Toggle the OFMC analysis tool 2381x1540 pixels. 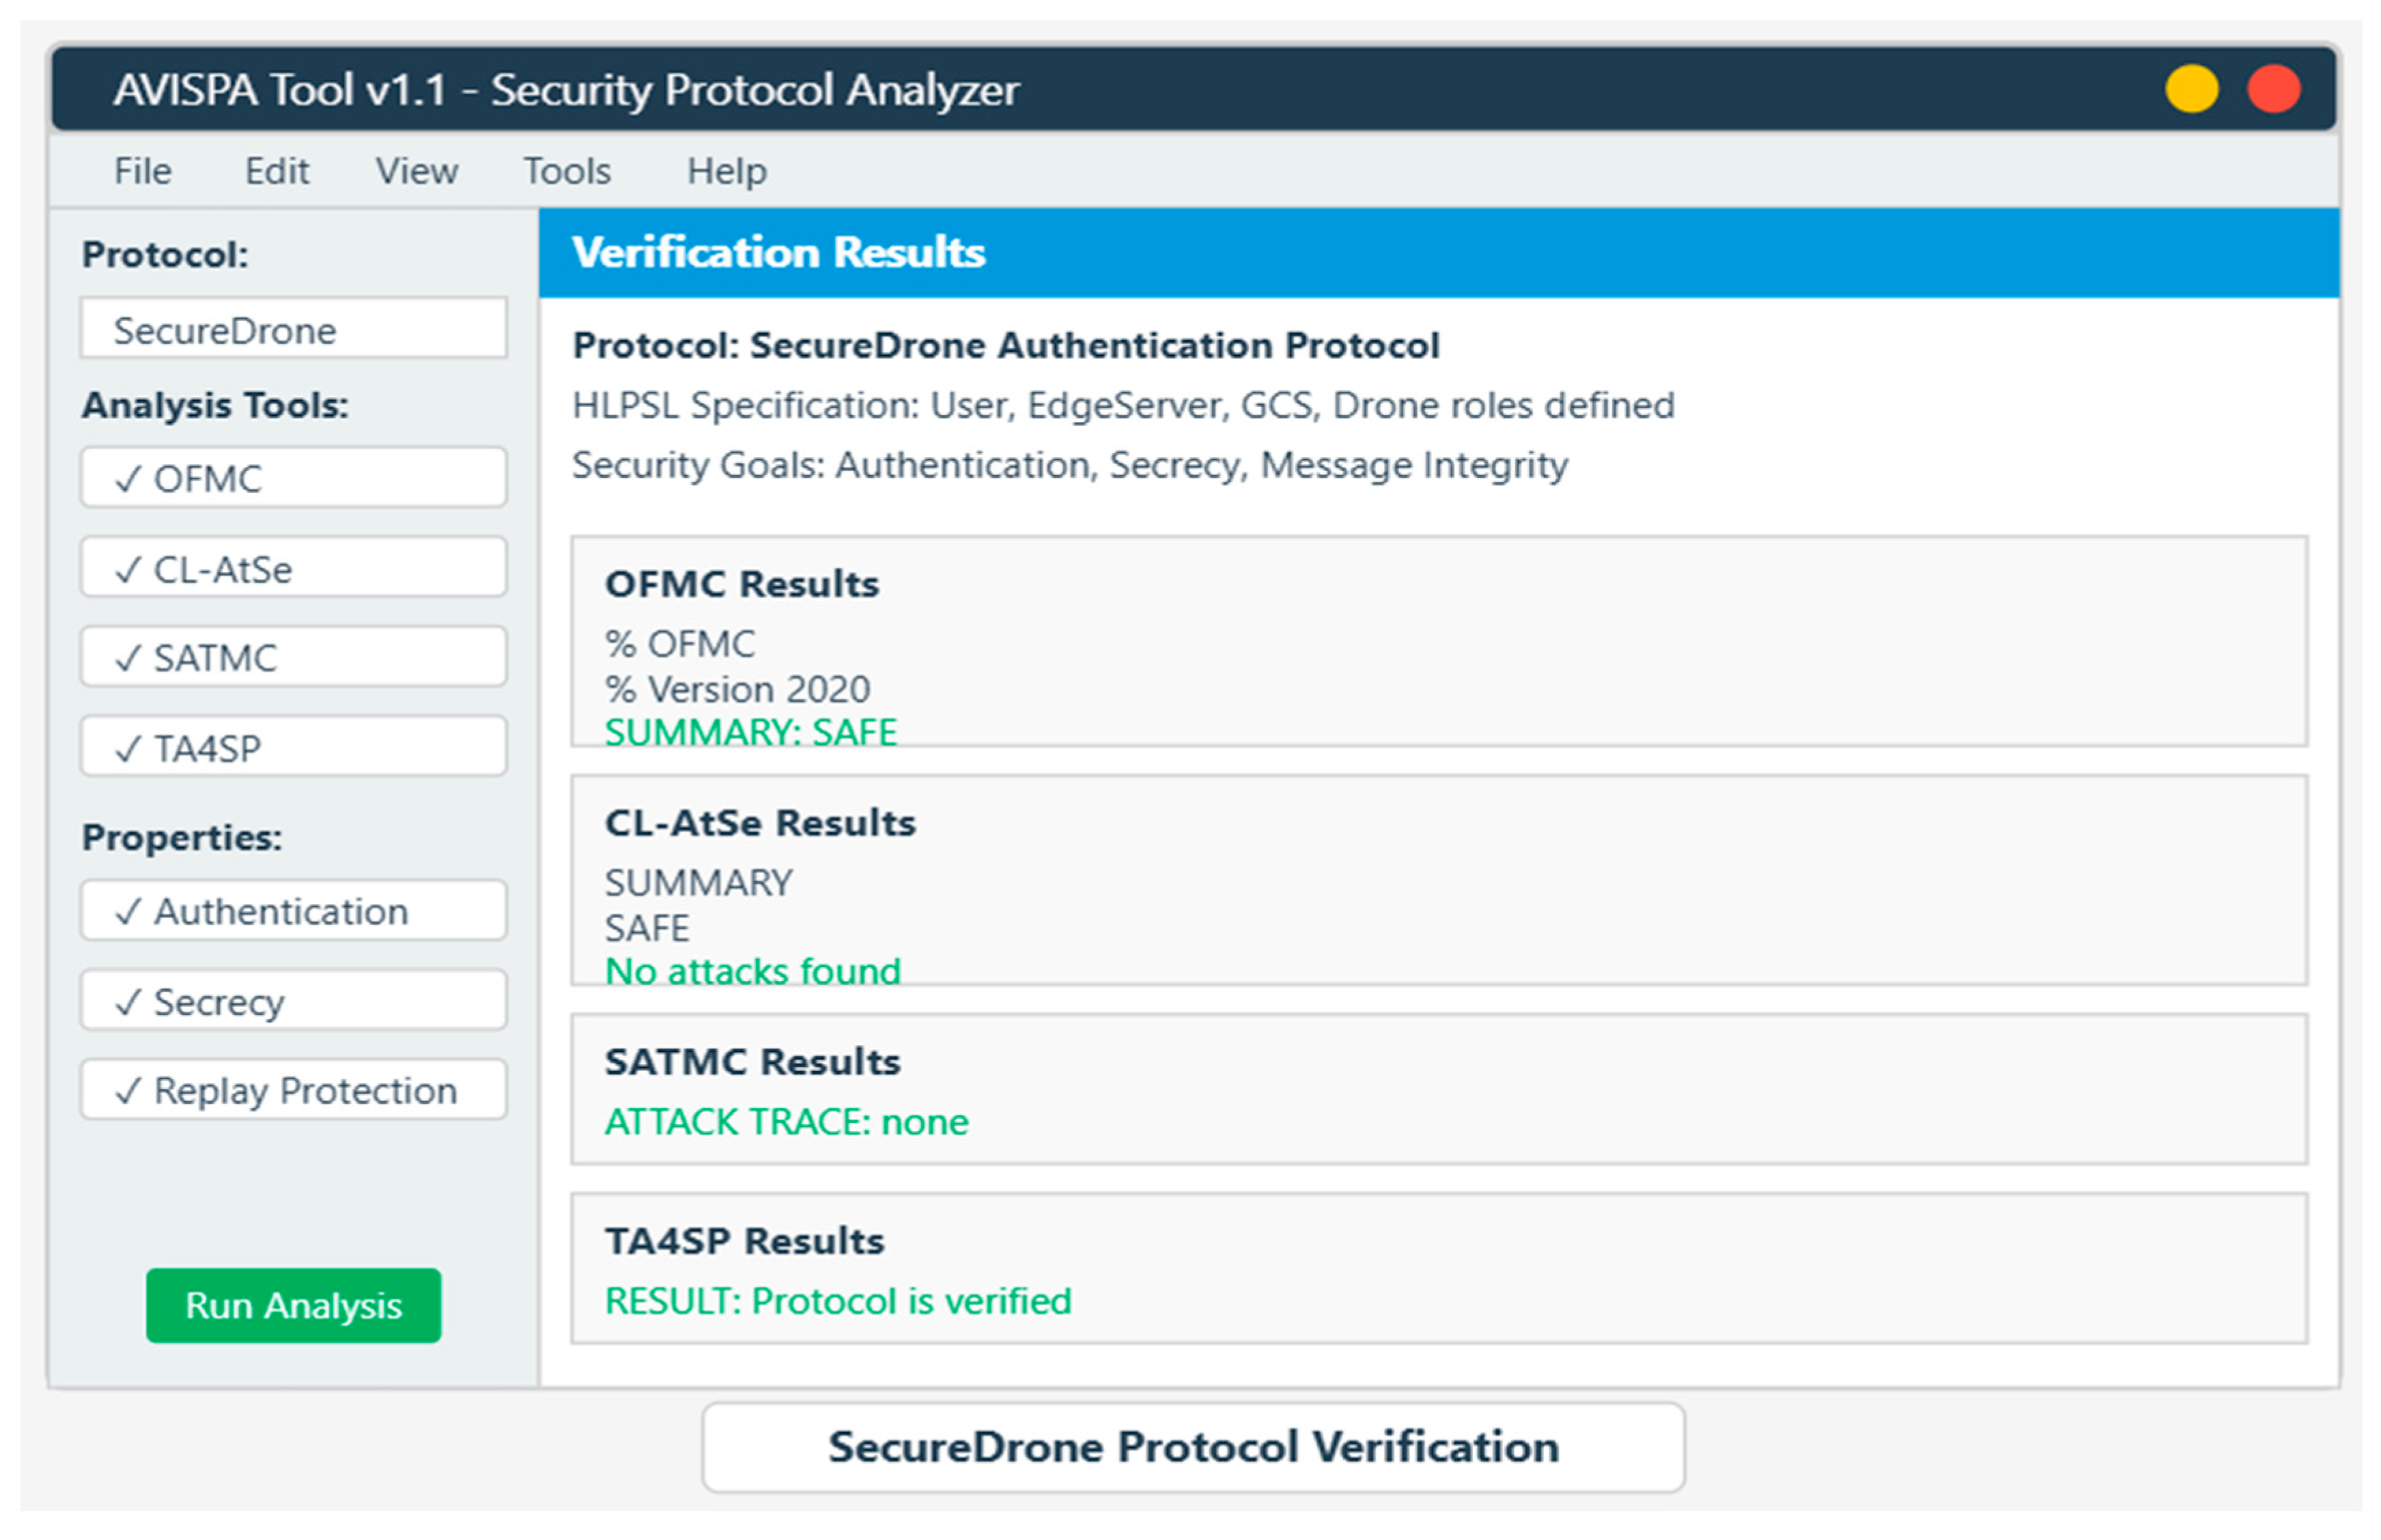point(293,478)
